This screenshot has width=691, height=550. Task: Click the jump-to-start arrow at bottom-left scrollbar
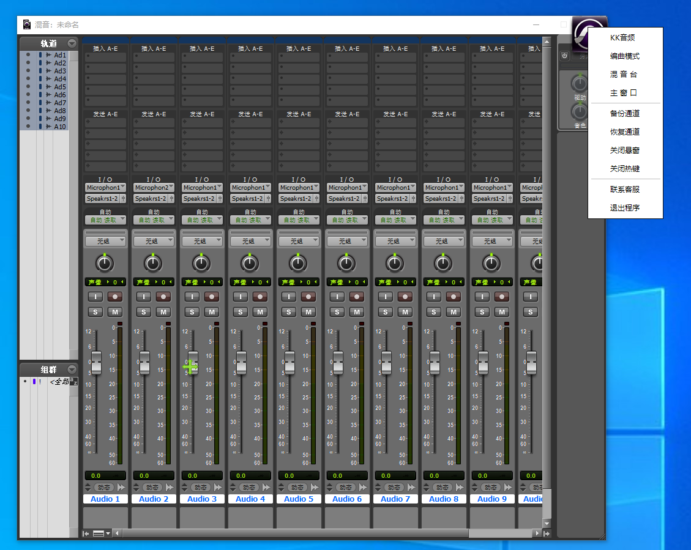click(x=86, y=534)
